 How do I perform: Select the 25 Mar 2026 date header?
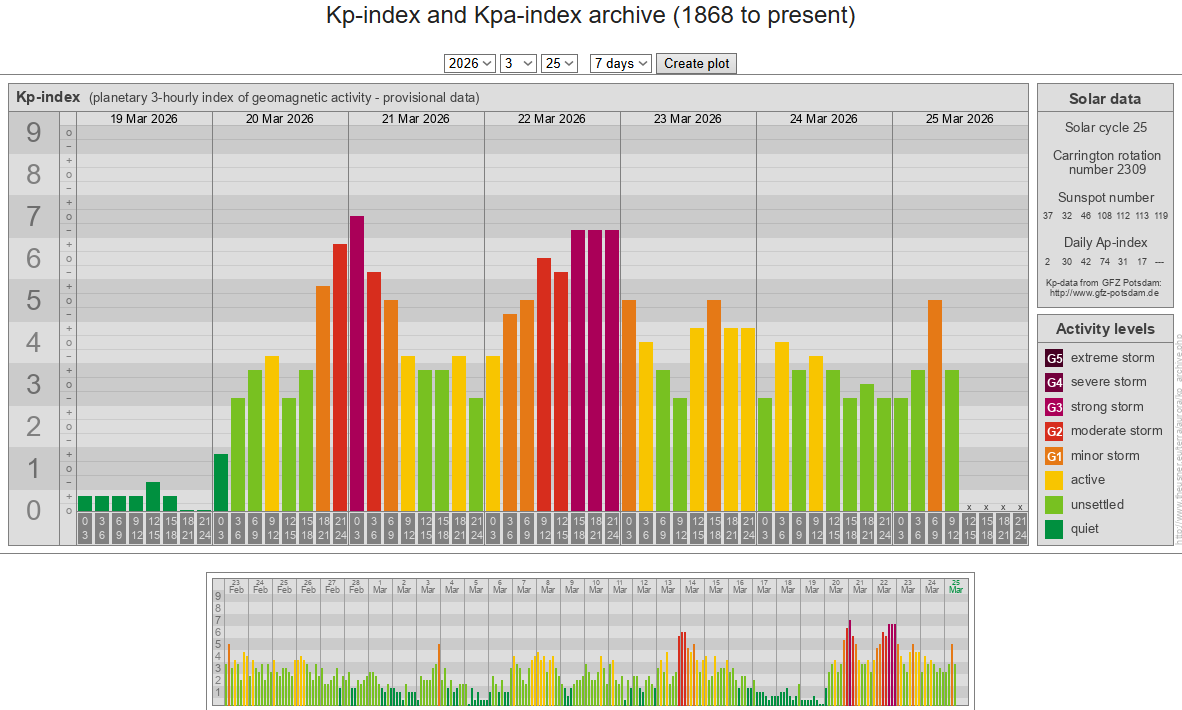click(x=960, y=118)
